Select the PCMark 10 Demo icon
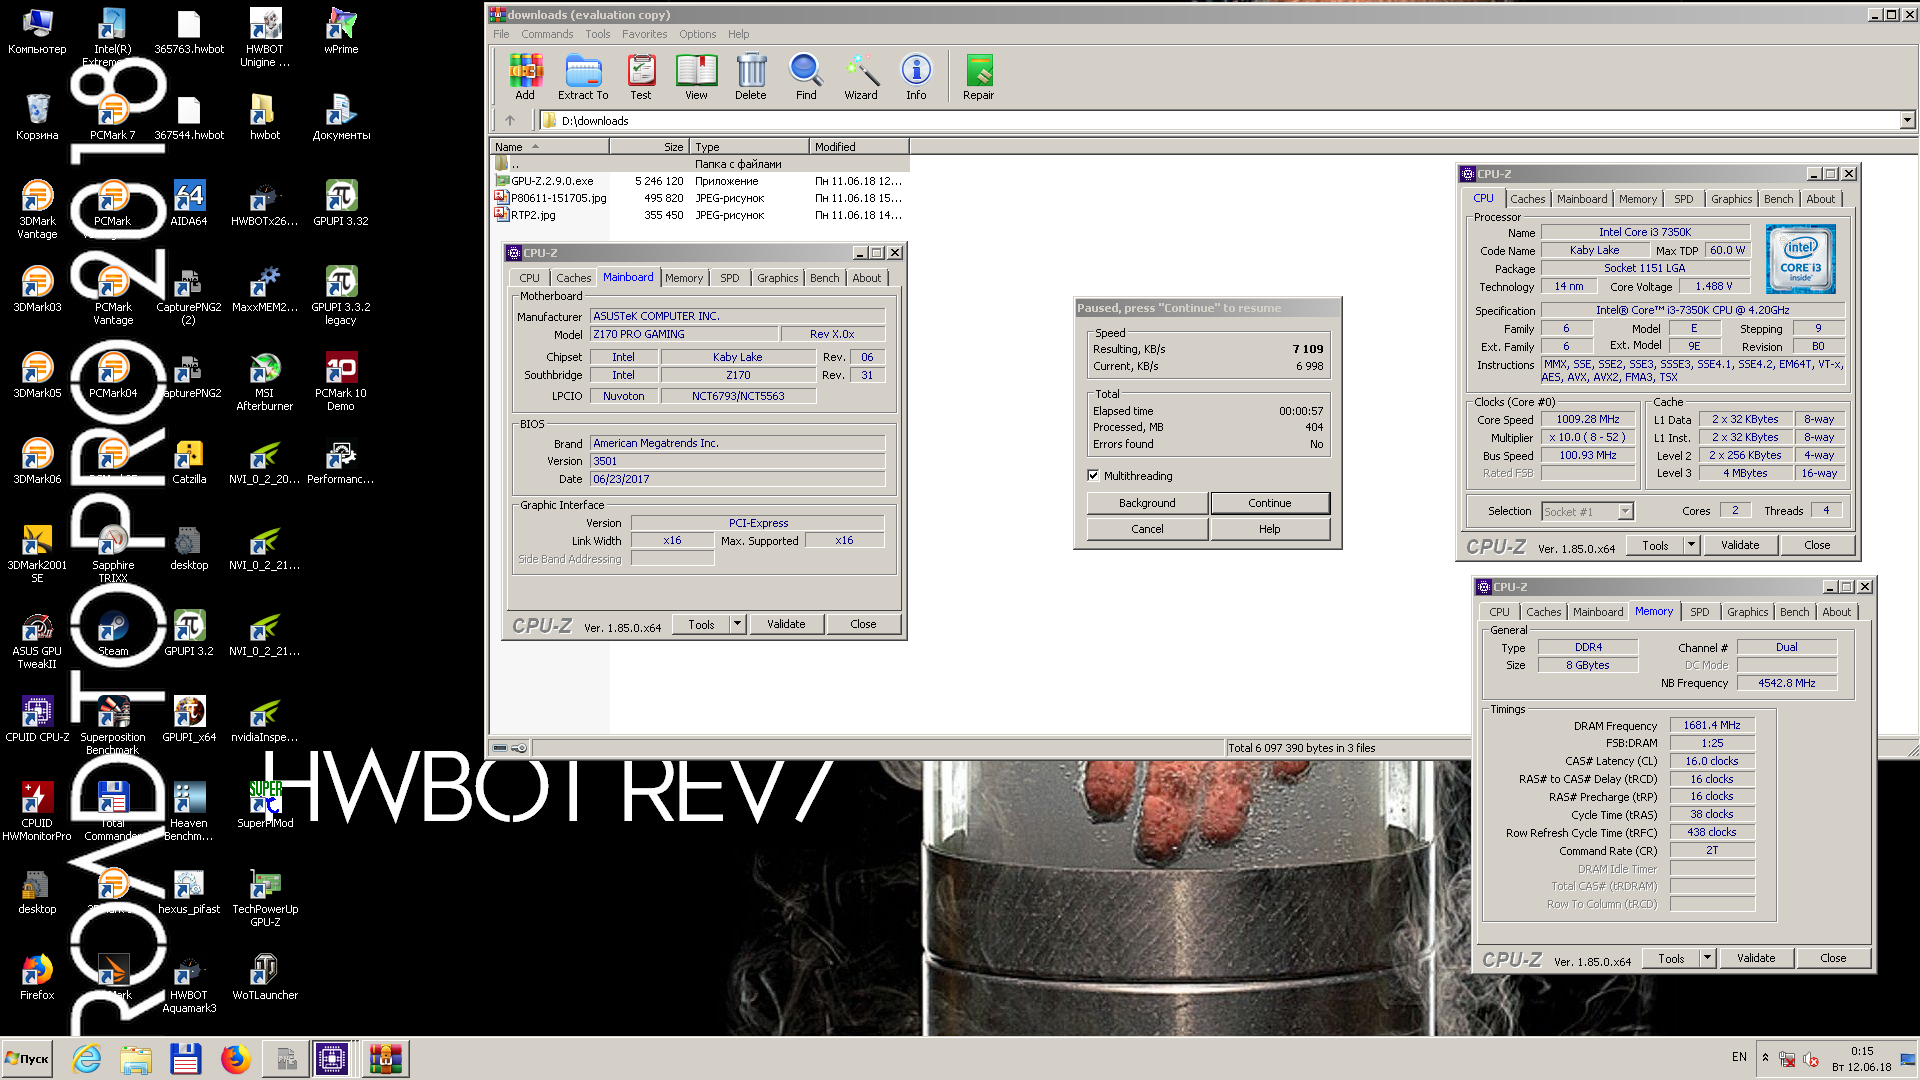The image size is (1920, 1080). click(x=341, y=382)
